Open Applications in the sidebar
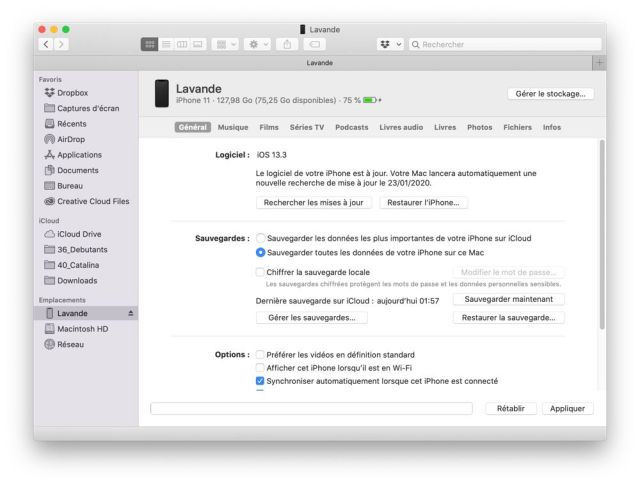The width and height of the screenshot is (640, 485). coord(73,155)
